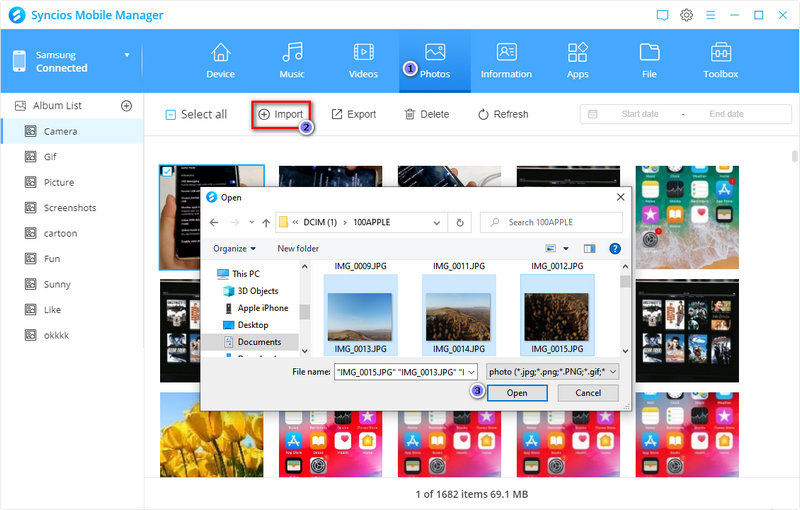Select the yellow tulips photo thumbnail
Image resolution: width=800 pixels, height=510 pixels.
pyautogui.click(x=212, y=434)
